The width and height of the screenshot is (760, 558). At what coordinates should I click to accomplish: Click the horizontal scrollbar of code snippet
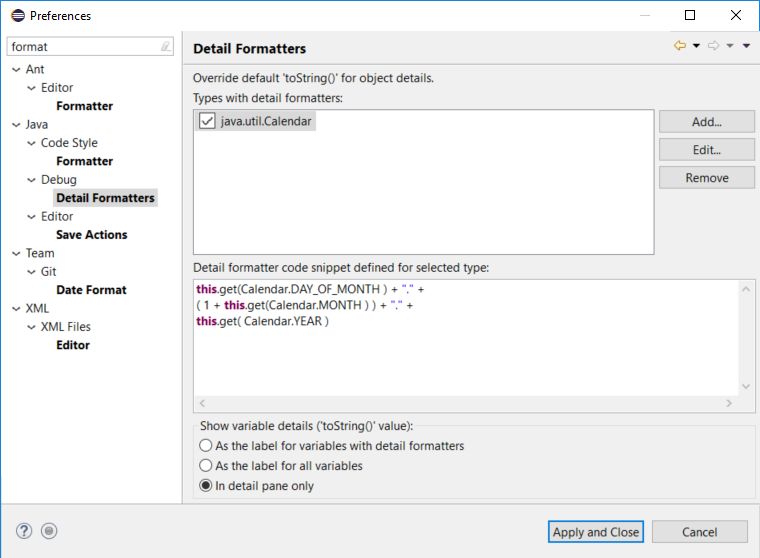tap(465, 403)
